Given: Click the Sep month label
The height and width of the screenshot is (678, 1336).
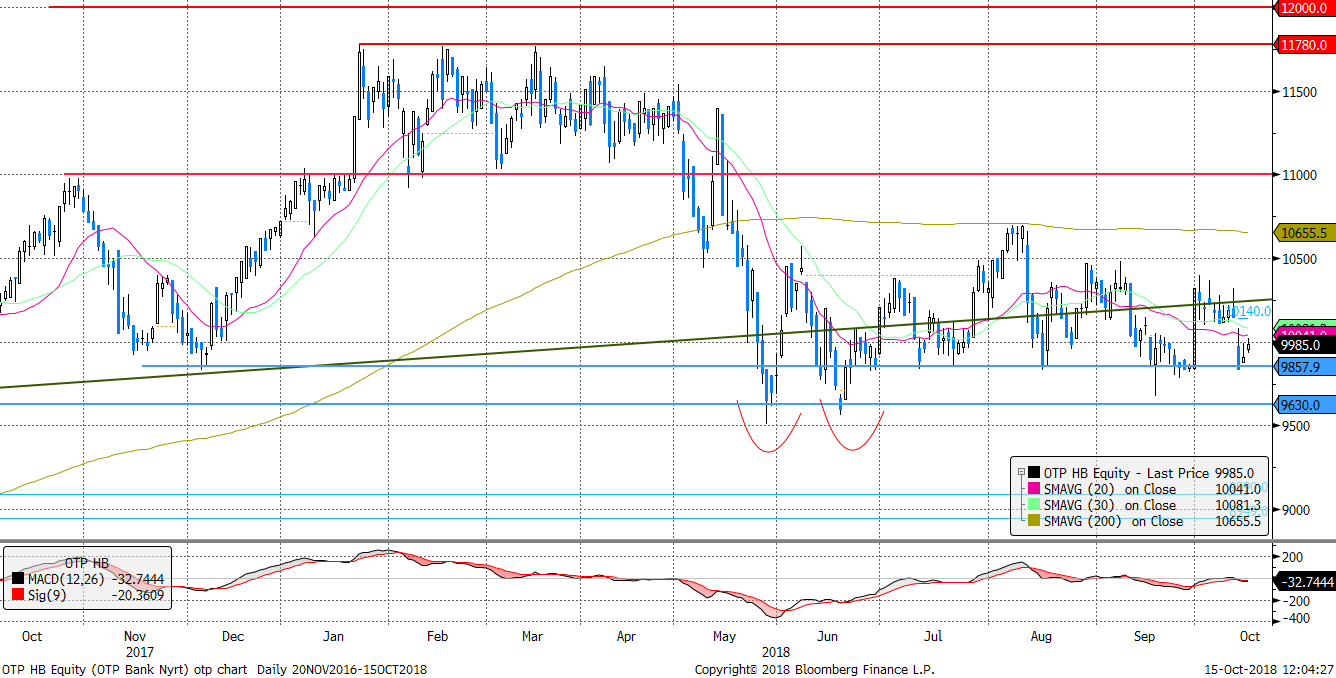Looking at the screenshot, I should pos(1144,636).
